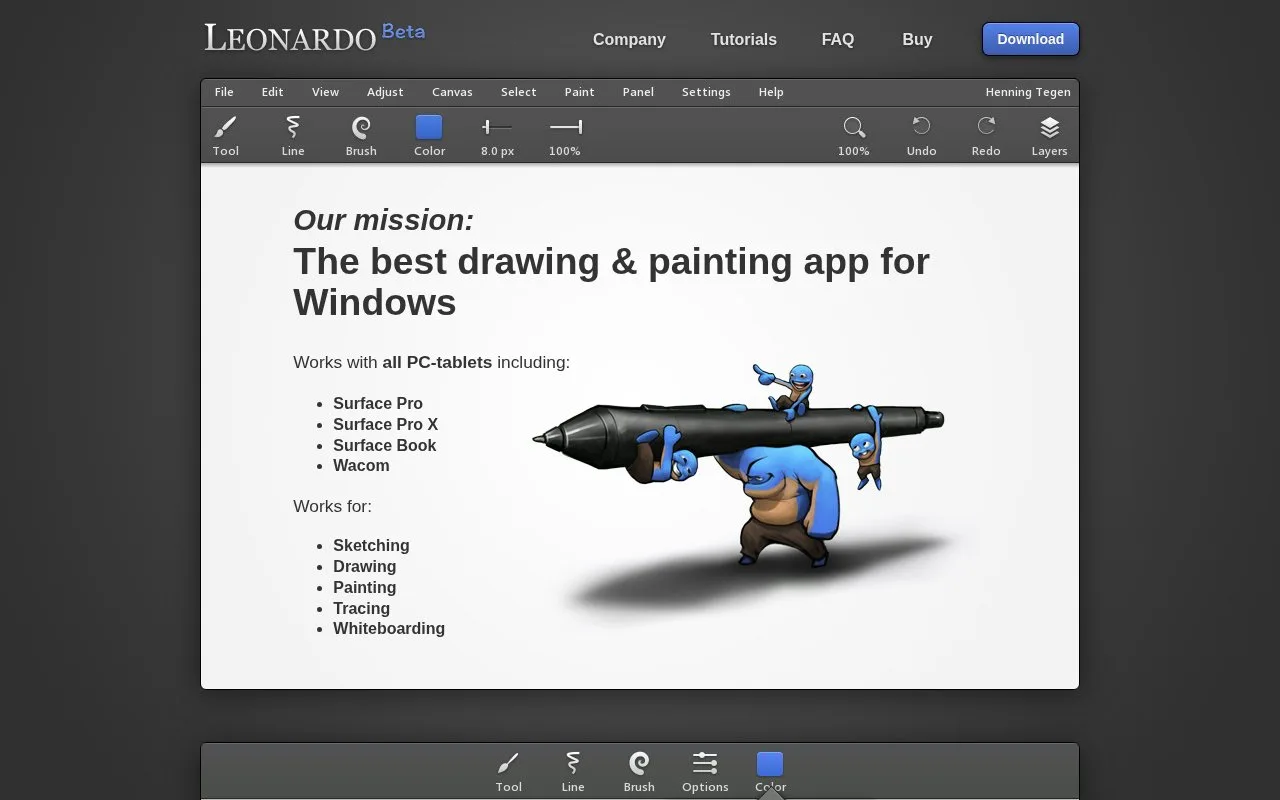Open the Buy page
This screenshot has height=800, width=1280.
click(917, 40)
